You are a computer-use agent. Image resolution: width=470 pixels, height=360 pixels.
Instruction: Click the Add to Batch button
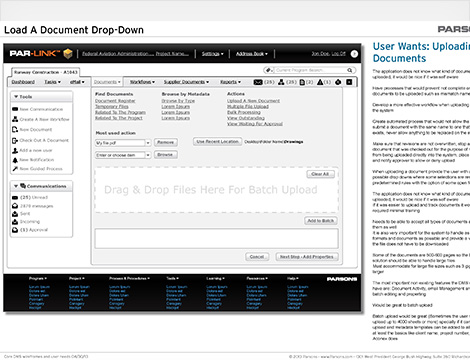[x=321, y=221]
